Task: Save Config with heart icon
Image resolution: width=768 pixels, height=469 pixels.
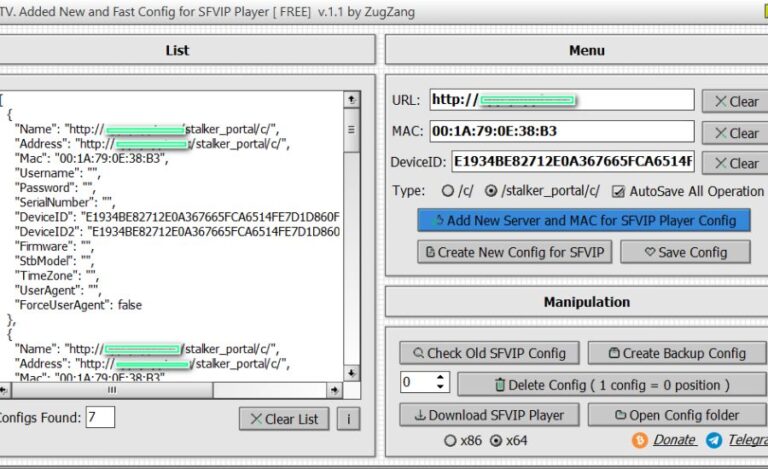Action: coord(685,252)
